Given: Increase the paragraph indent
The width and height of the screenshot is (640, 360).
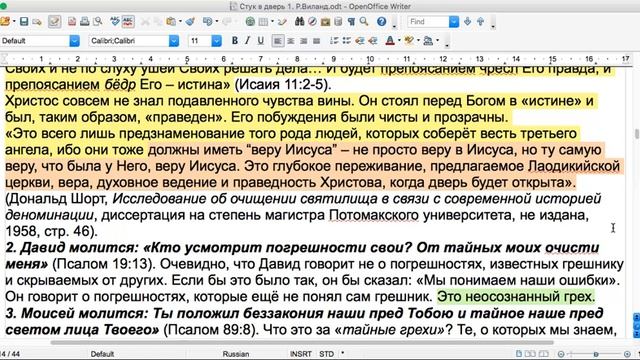Looking at the screenshot, I should [x=373, y=41].
